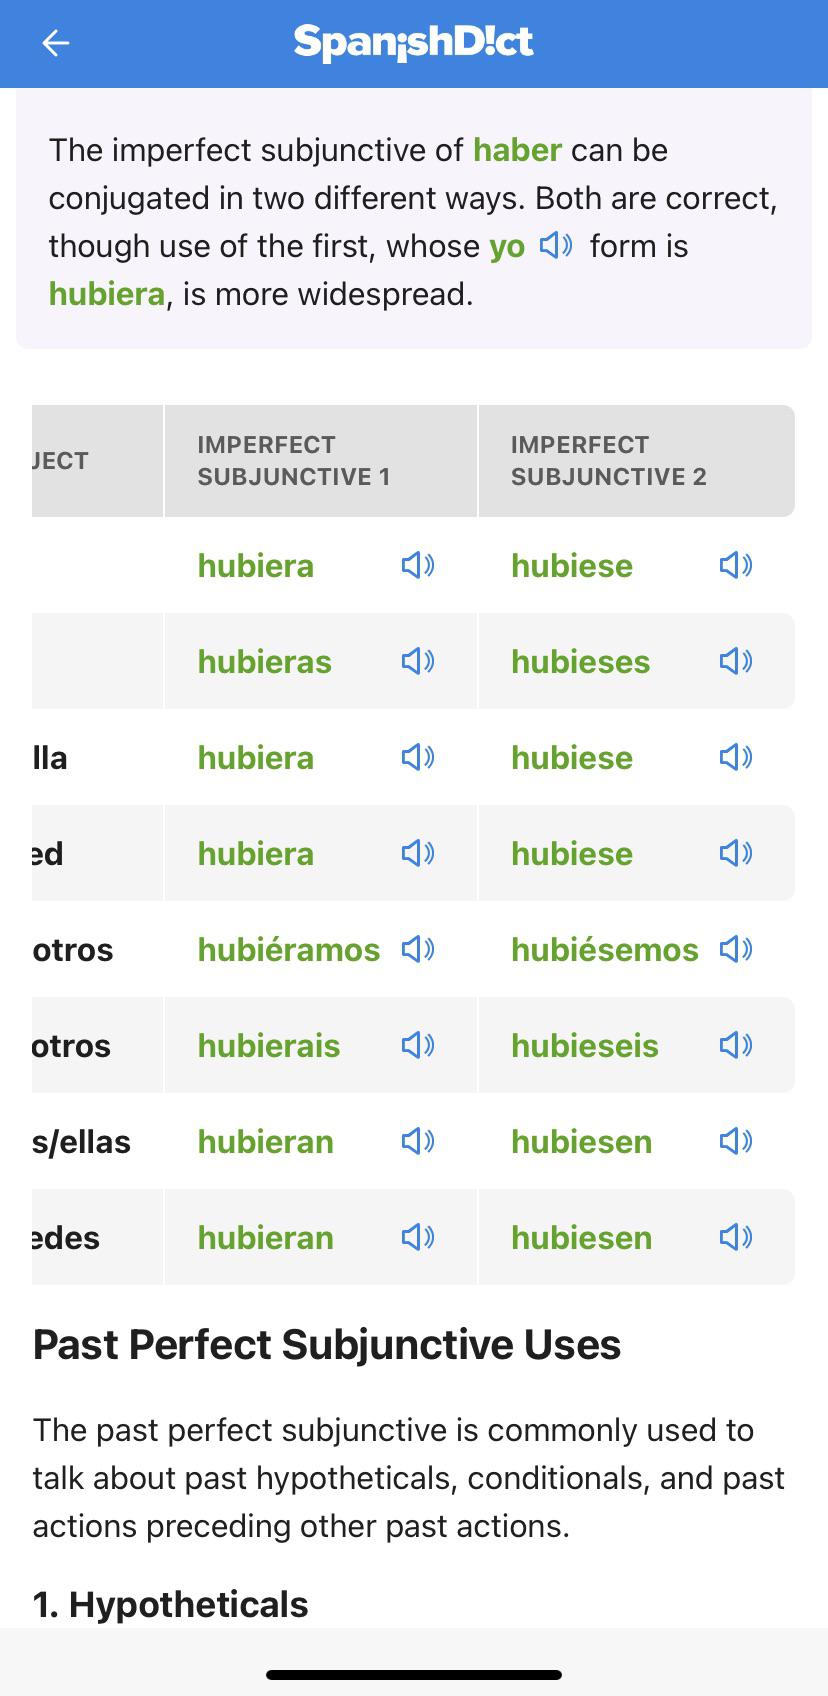
Task: Select the word hubiéramos in the table
Action: click(289, 949)
